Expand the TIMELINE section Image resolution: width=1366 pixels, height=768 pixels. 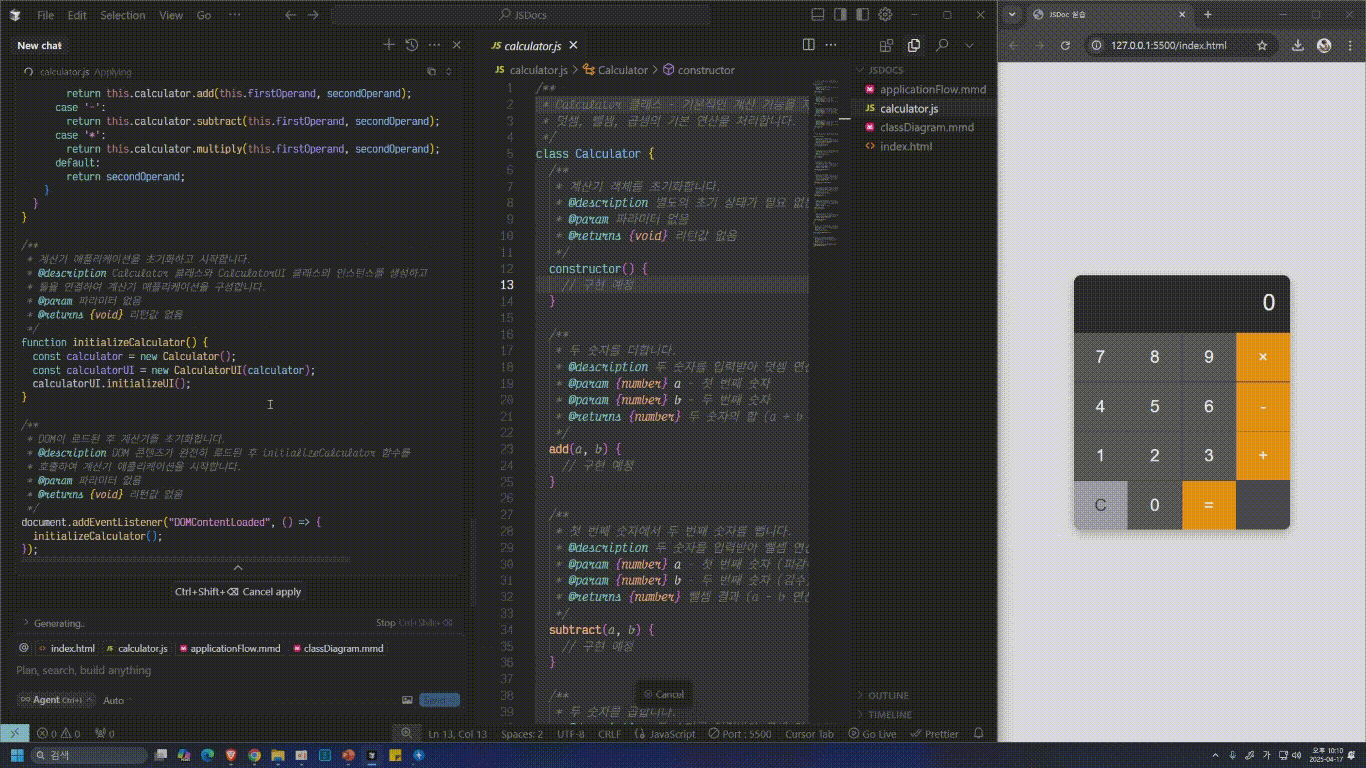tap(889, 714)
